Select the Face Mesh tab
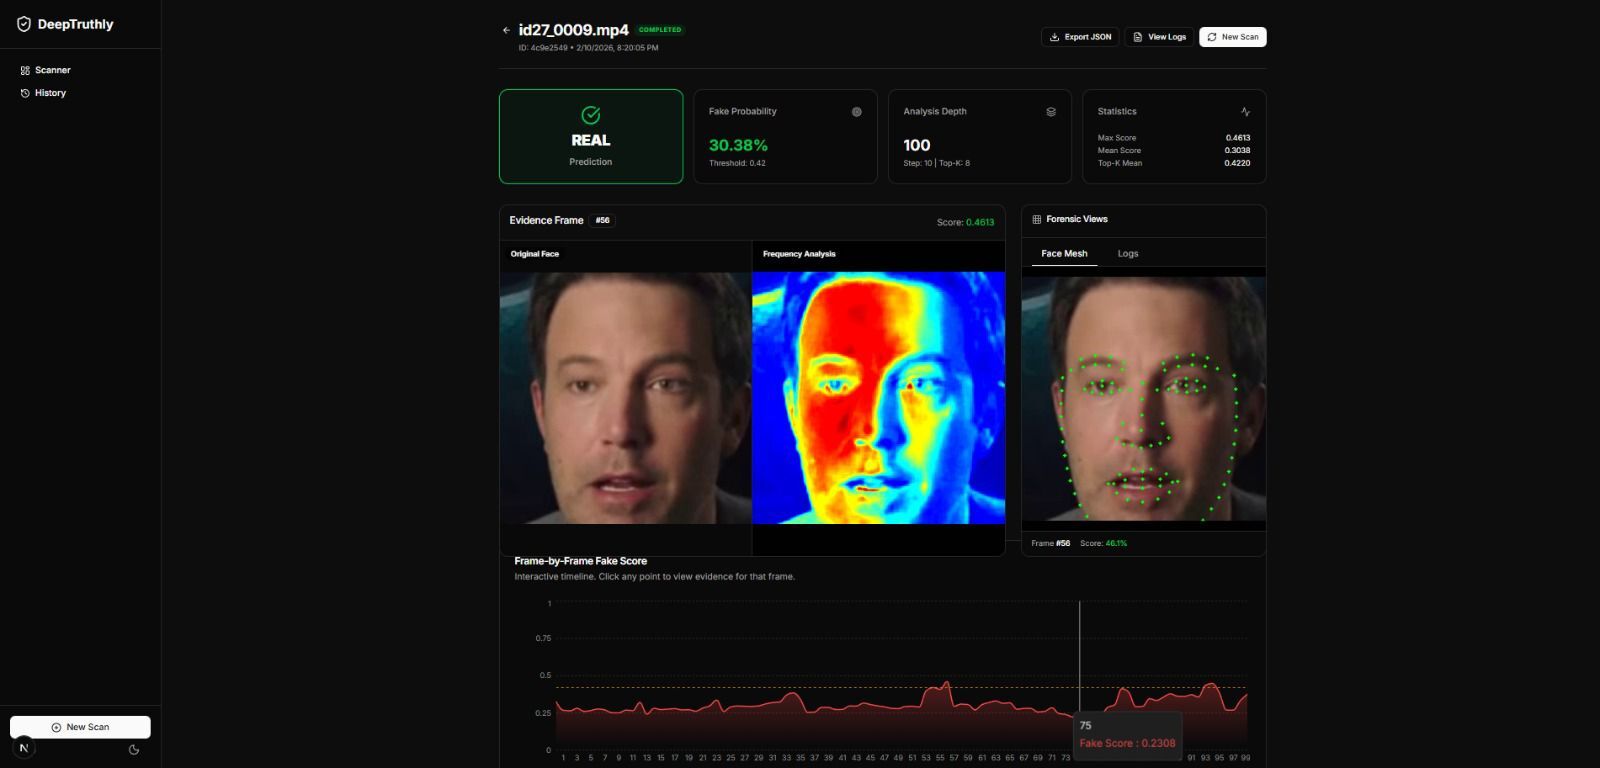 (1064, 254)
